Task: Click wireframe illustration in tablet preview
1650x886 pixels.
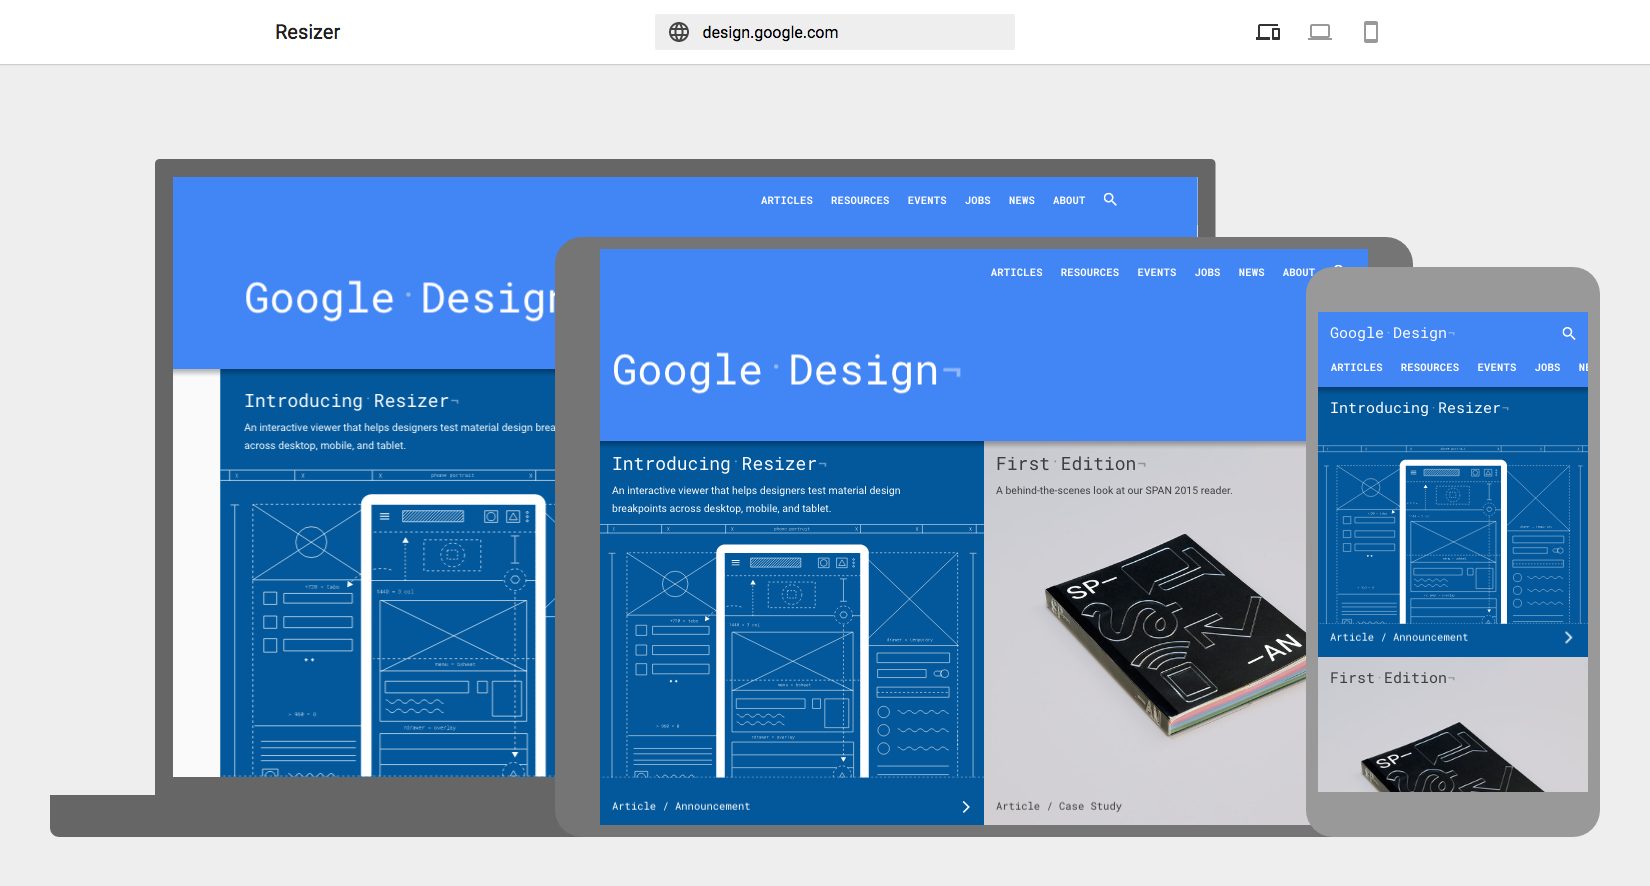Action: (792, 651)
